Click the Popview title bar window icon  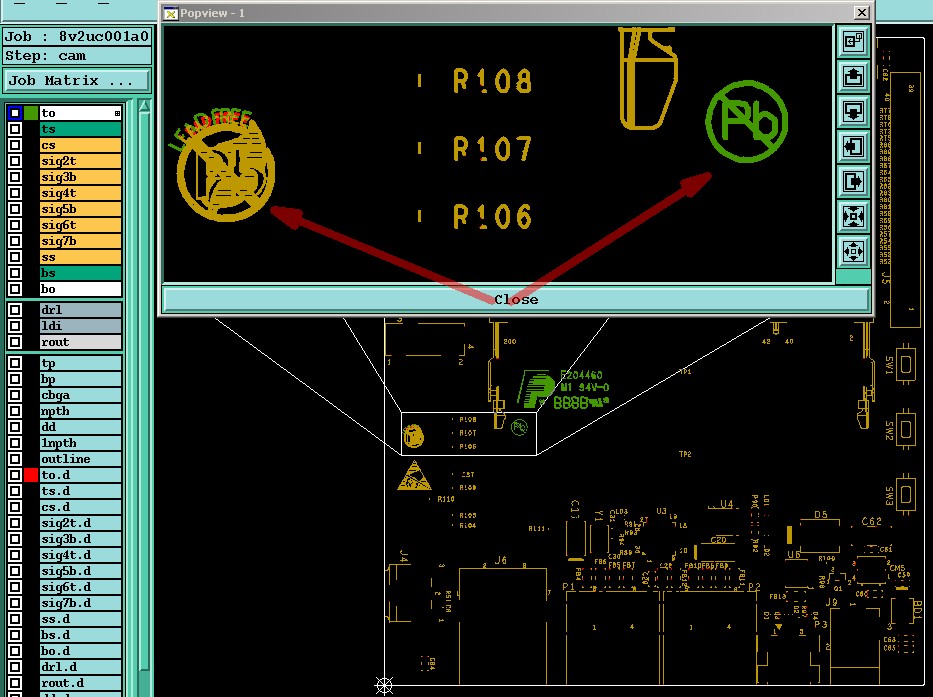(171, 13)
